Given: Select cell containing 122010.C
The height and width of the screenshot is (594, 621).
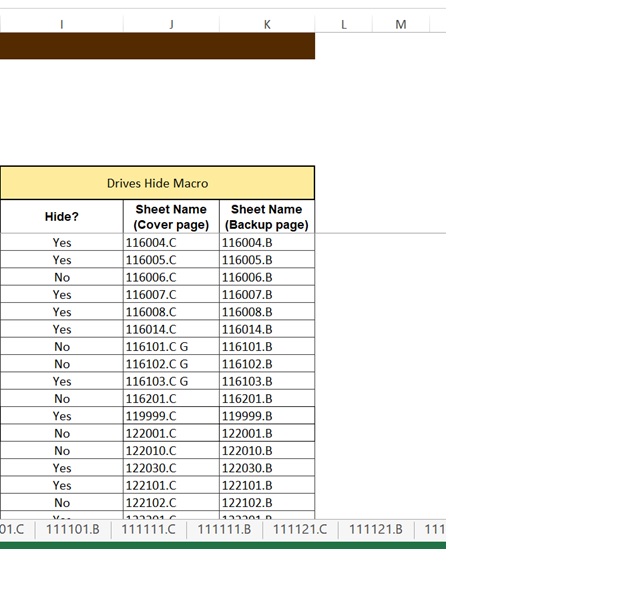Looking at the screenshot, I should click(x=171, y=451).
